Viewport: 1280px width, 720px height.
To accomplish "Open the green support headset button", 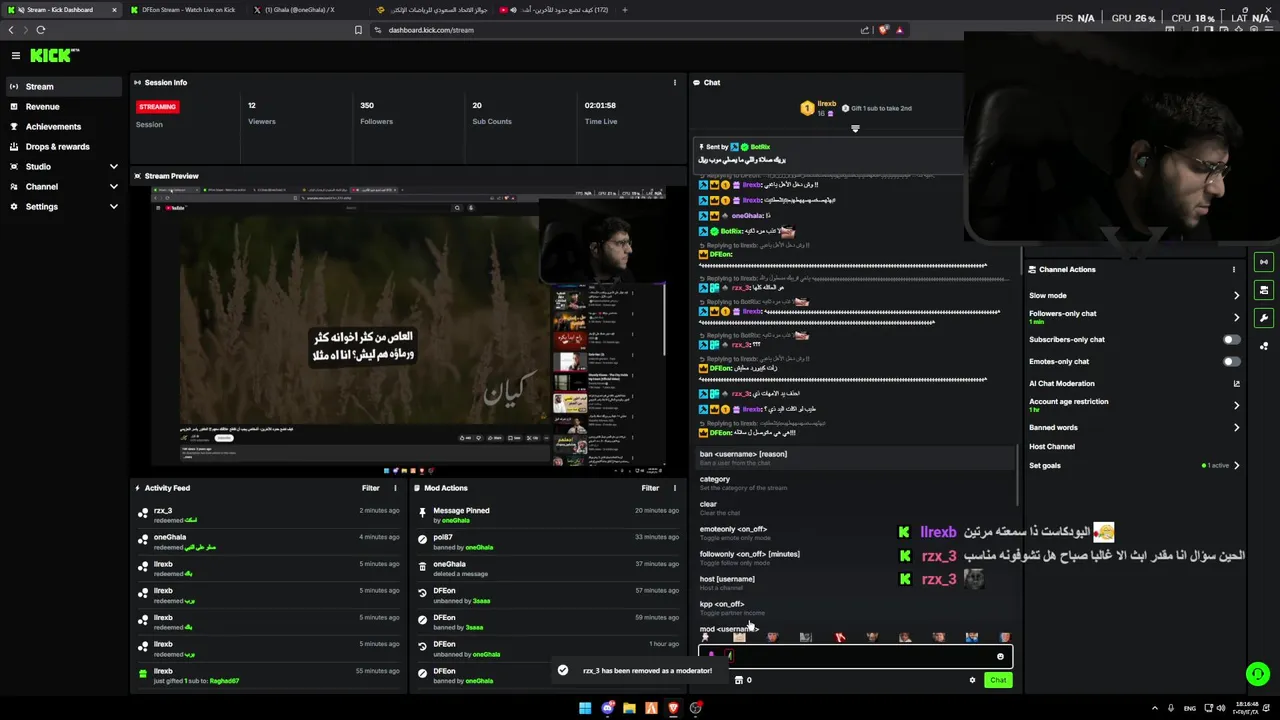I will 1258,675.
